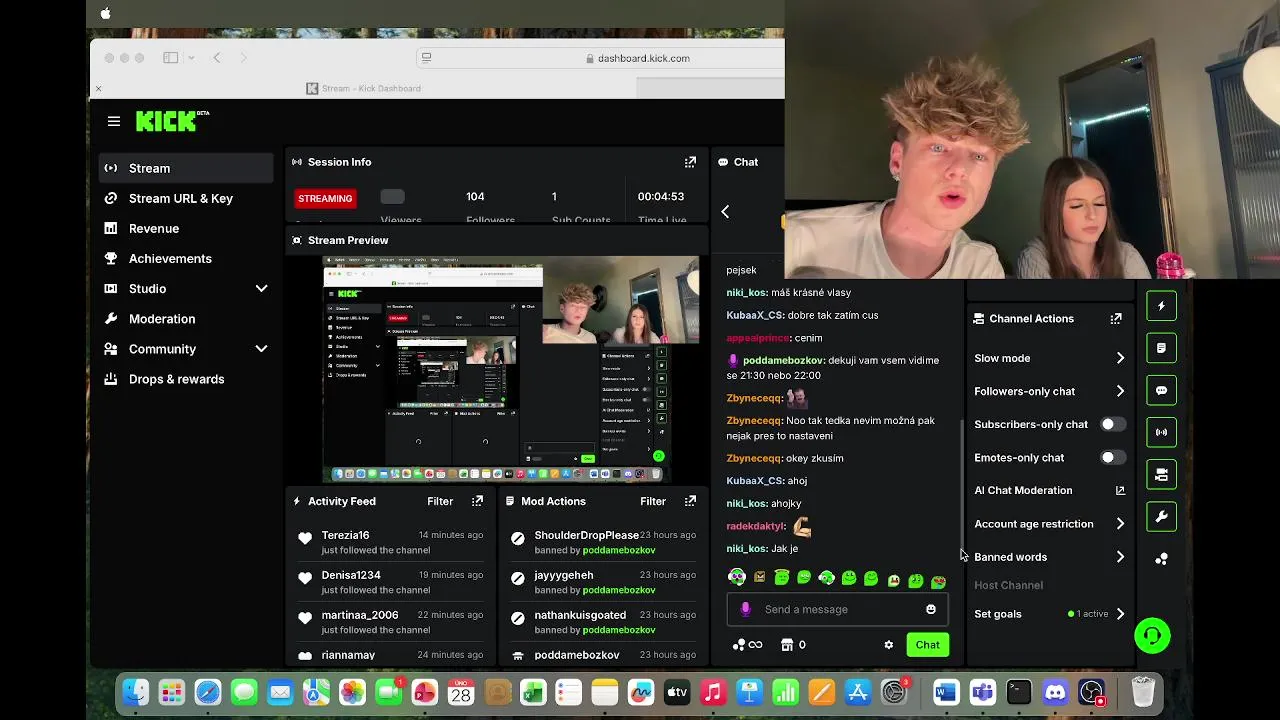
Task: Click the green headset support button
Action: pos(1152,635)
